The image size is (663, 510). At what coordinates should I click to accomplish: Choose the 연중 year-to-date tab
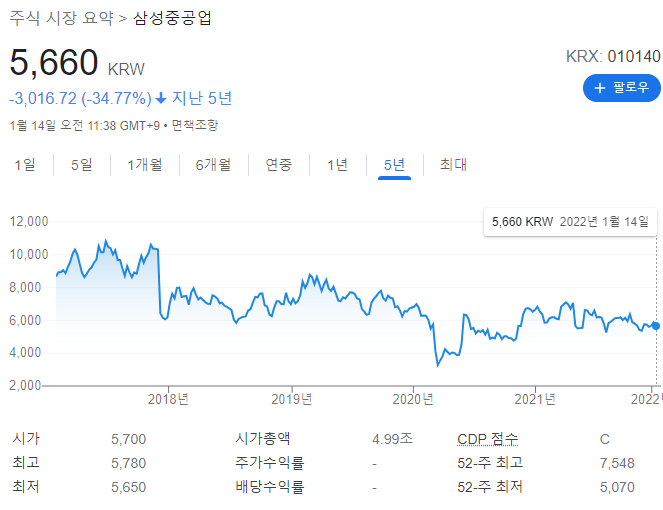click(279, 165)
